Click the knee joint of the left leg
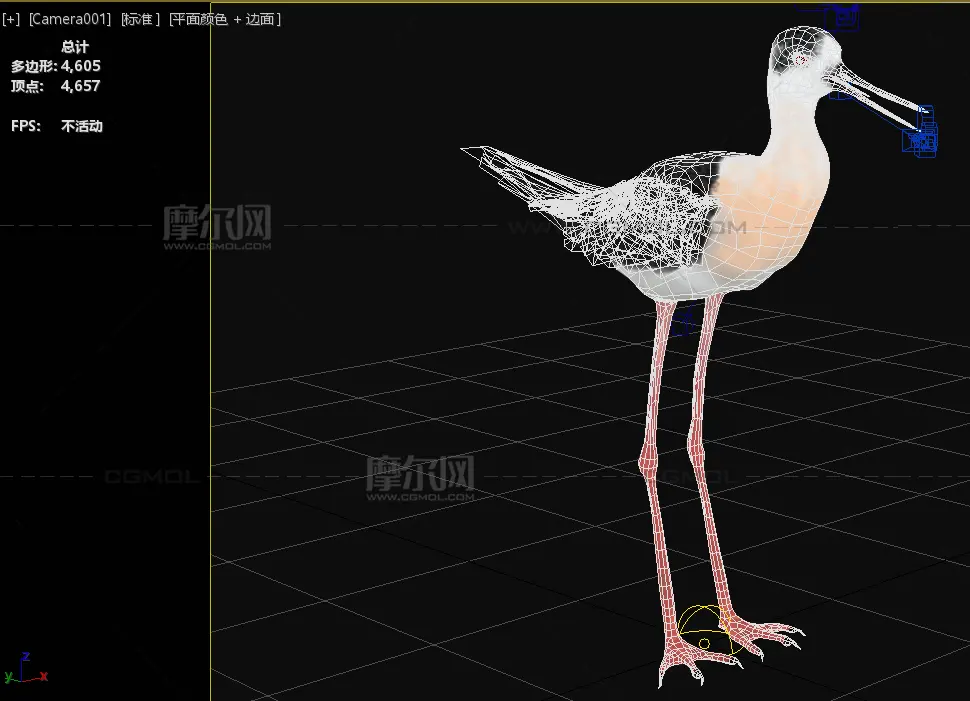 pos(647,464)
